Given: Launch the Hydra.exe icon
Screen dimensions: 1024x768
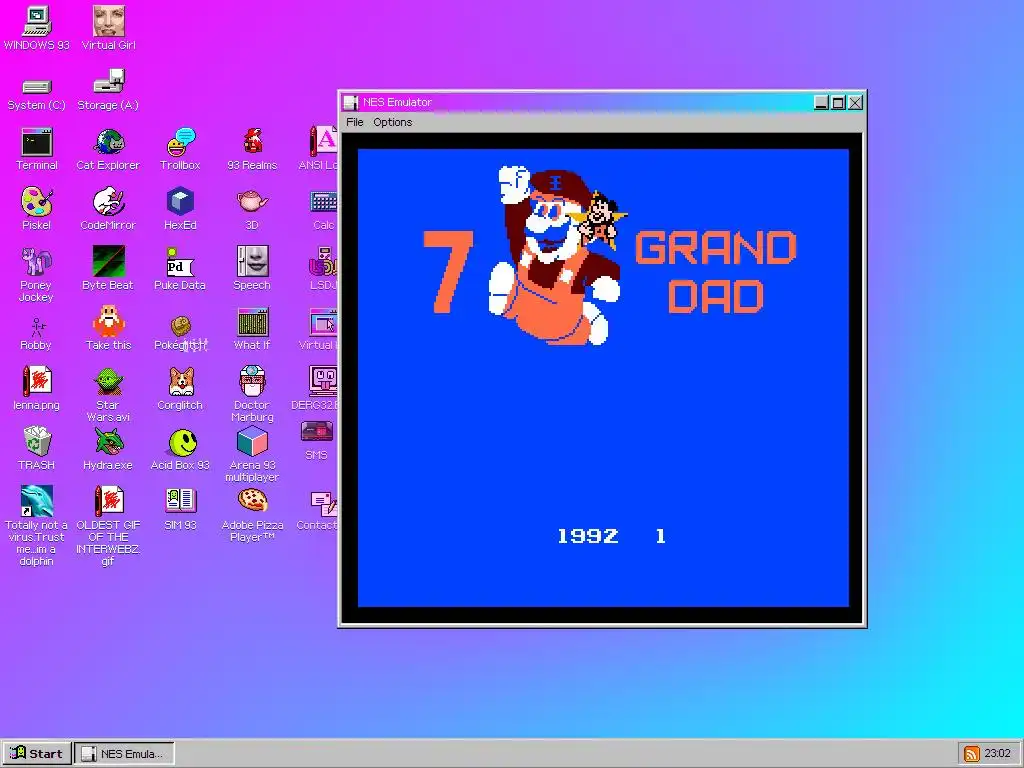Looking at the screenshot, I should coord(108,441).
